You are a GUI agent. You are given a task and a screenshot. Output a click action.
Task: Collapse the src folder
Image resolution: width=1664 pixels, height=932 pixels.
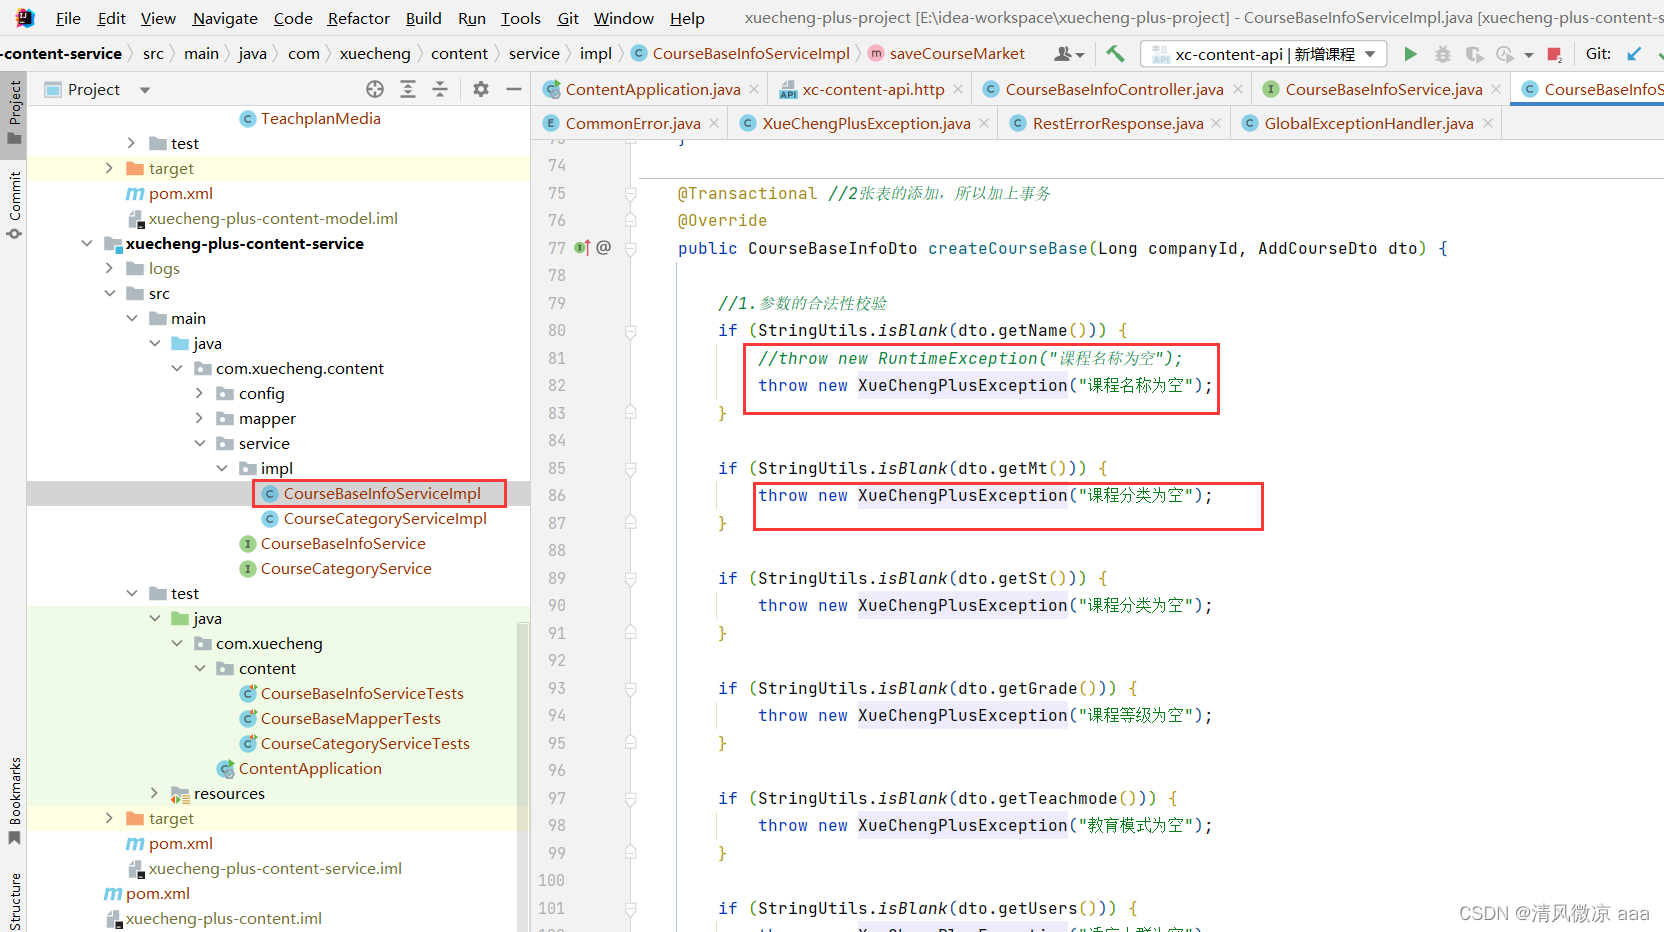tap(110, 293)
